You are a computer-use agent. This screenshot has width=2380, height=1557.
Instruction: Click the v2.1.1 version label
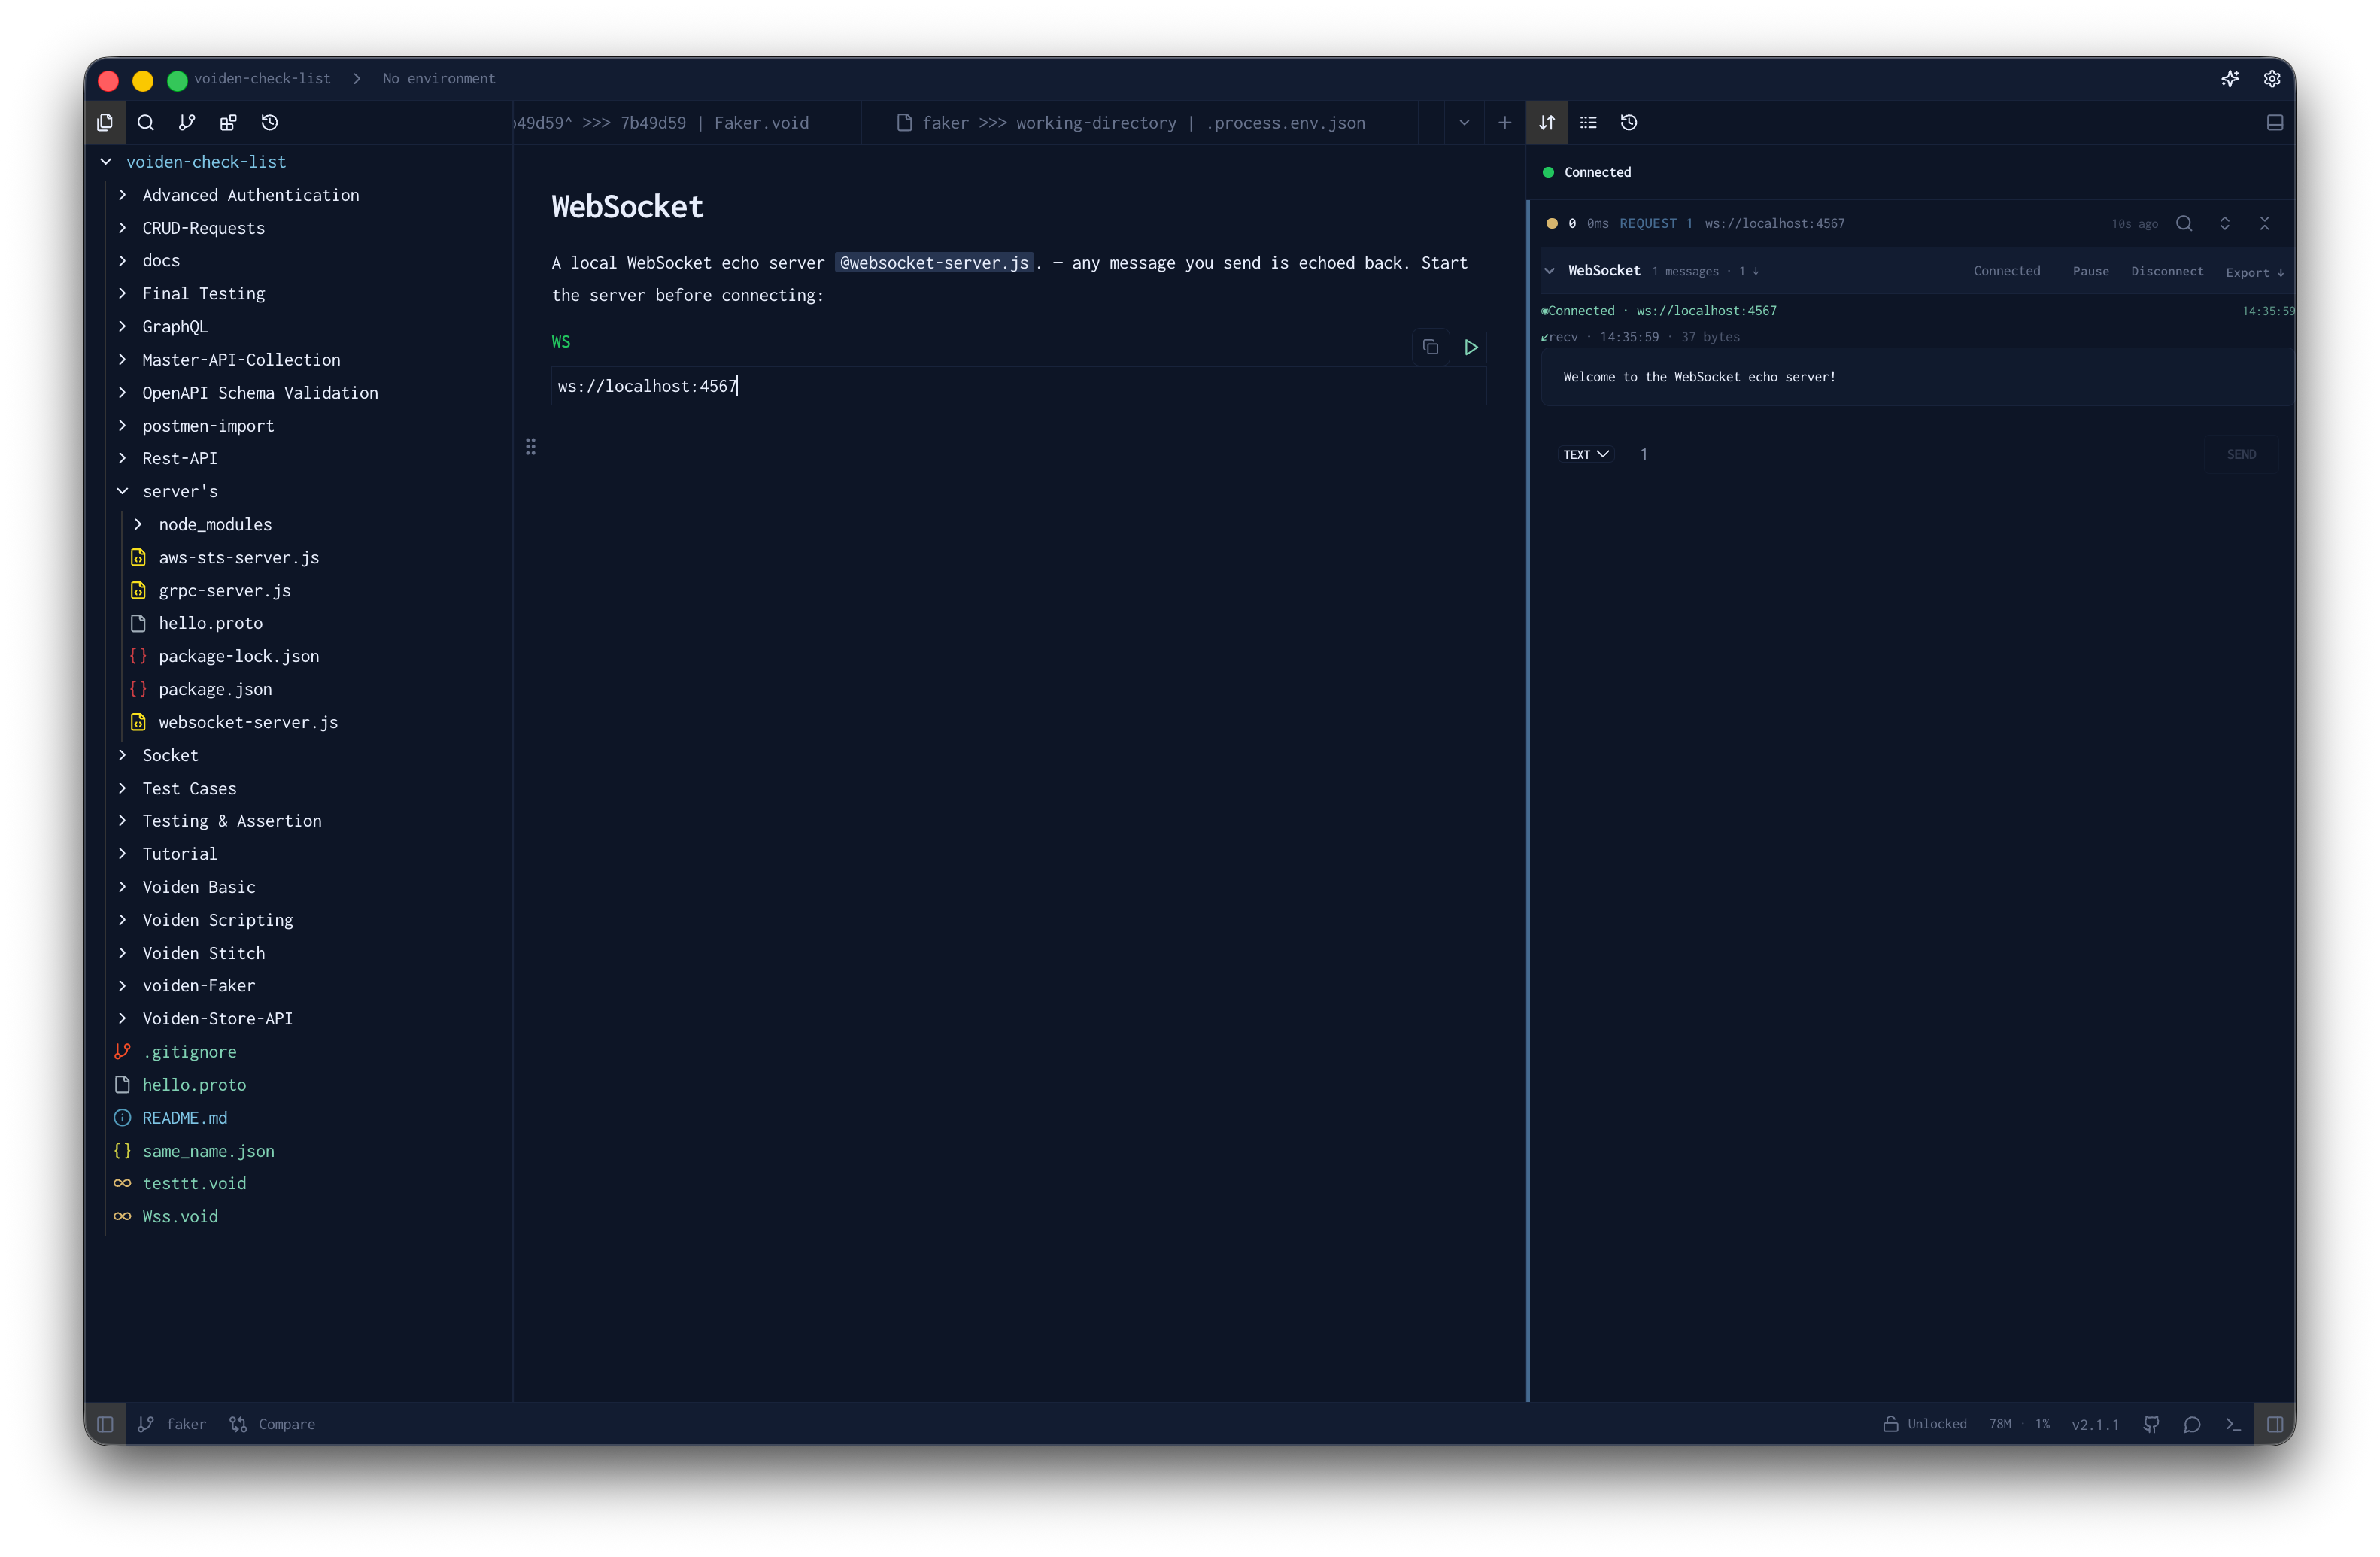click(2095, 1424)
